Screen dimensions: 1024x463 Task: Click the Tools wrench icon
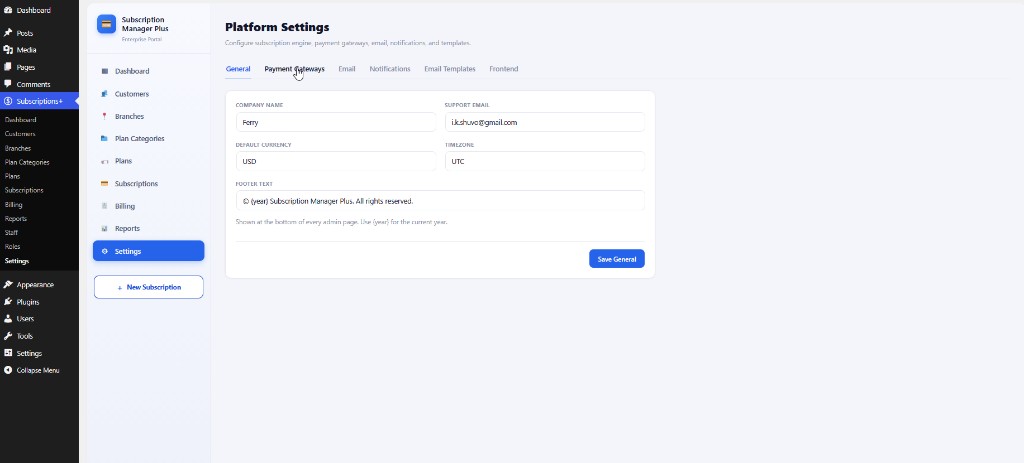[8, 336]
